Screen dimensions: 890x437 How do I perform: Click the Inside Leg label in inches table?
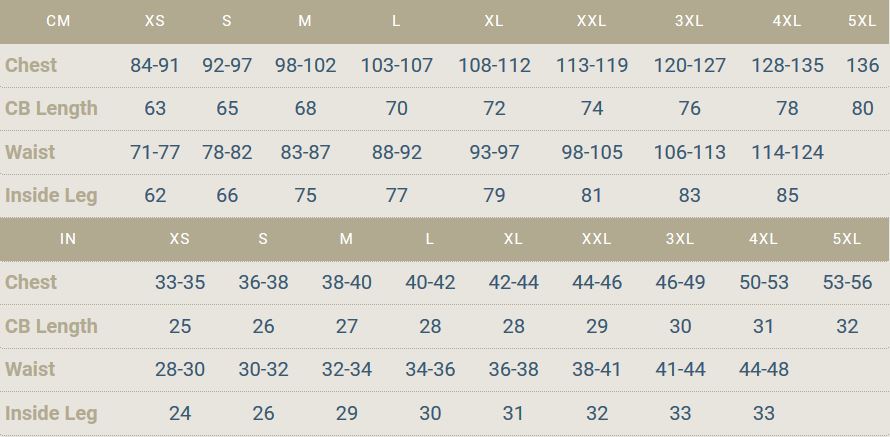51,413
